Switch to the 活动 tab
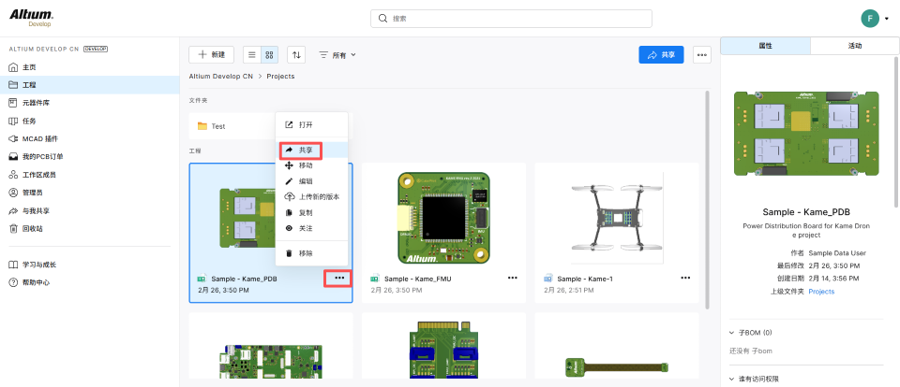 855,46
